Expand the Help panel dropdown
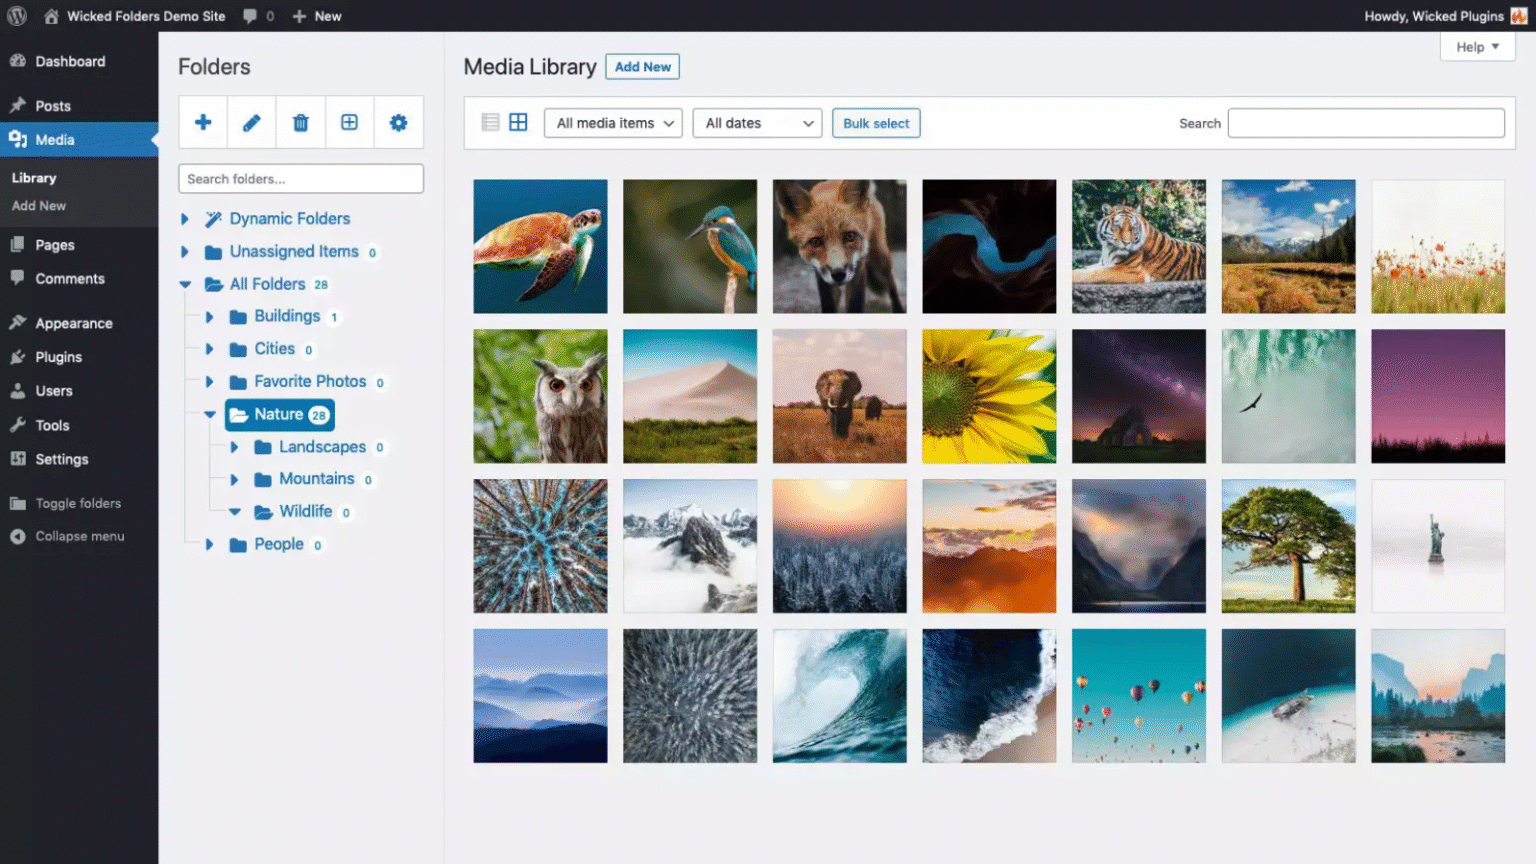The image size is (1536, 864). coord(1477,47)
